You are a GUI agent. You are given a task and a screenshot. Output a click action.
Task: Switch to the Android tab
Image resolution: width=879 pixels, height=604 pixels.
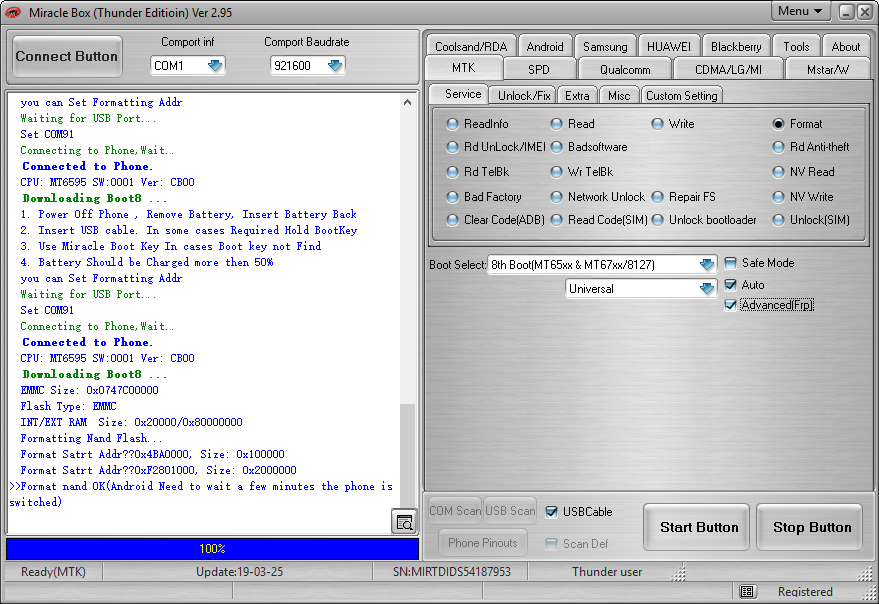click(545, 47)
